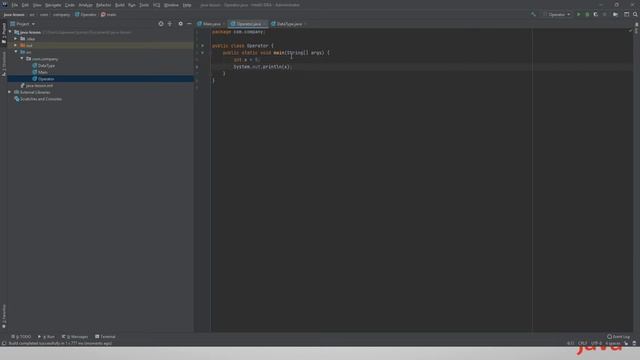
Task: Open the Edit menu
Action: 25,5
